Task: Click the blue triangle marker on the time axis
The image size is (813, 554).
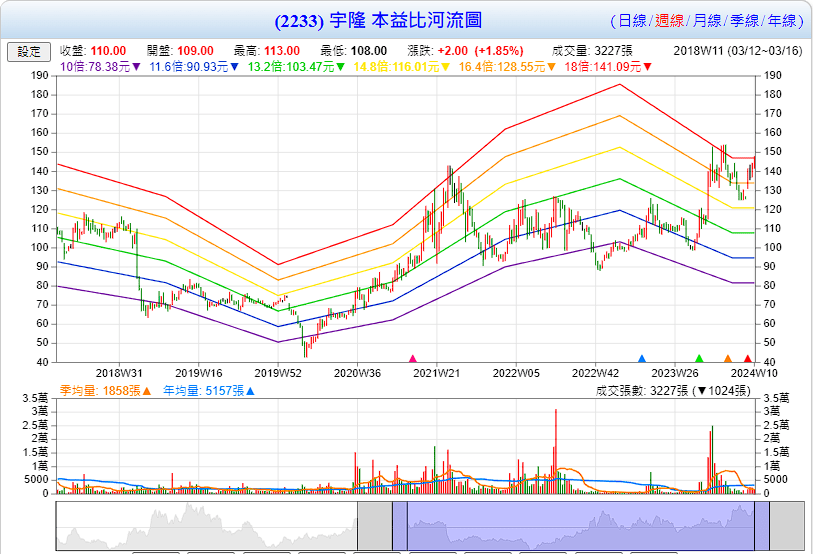Action: (x=642, y=358)
